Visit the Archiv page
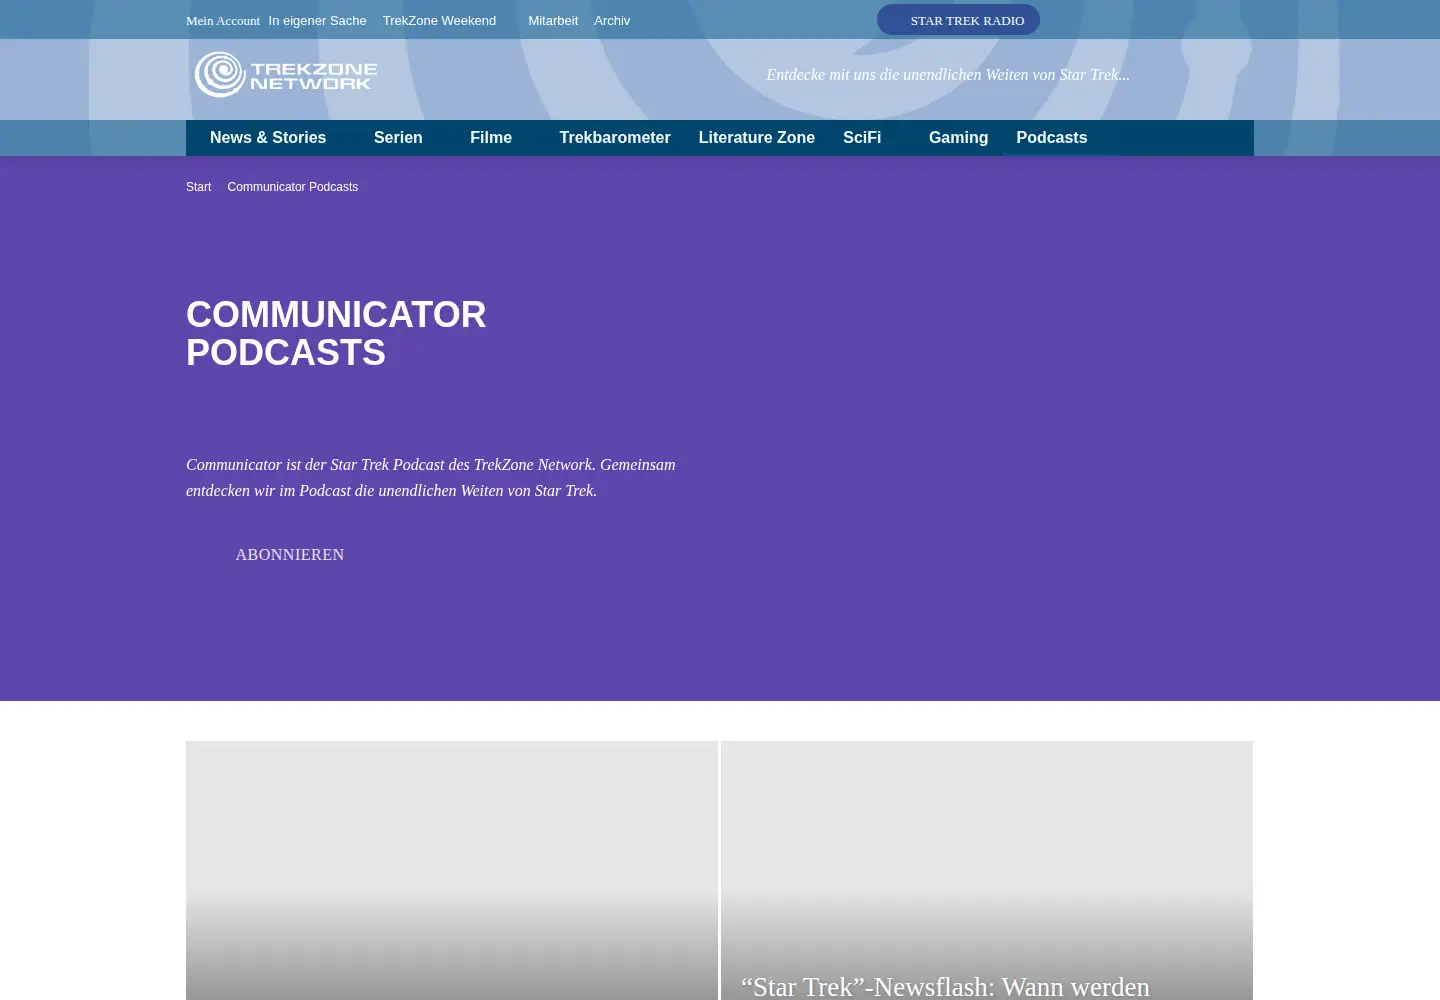The width and height of the screenshot is (1440, 1000). (612, 21)
